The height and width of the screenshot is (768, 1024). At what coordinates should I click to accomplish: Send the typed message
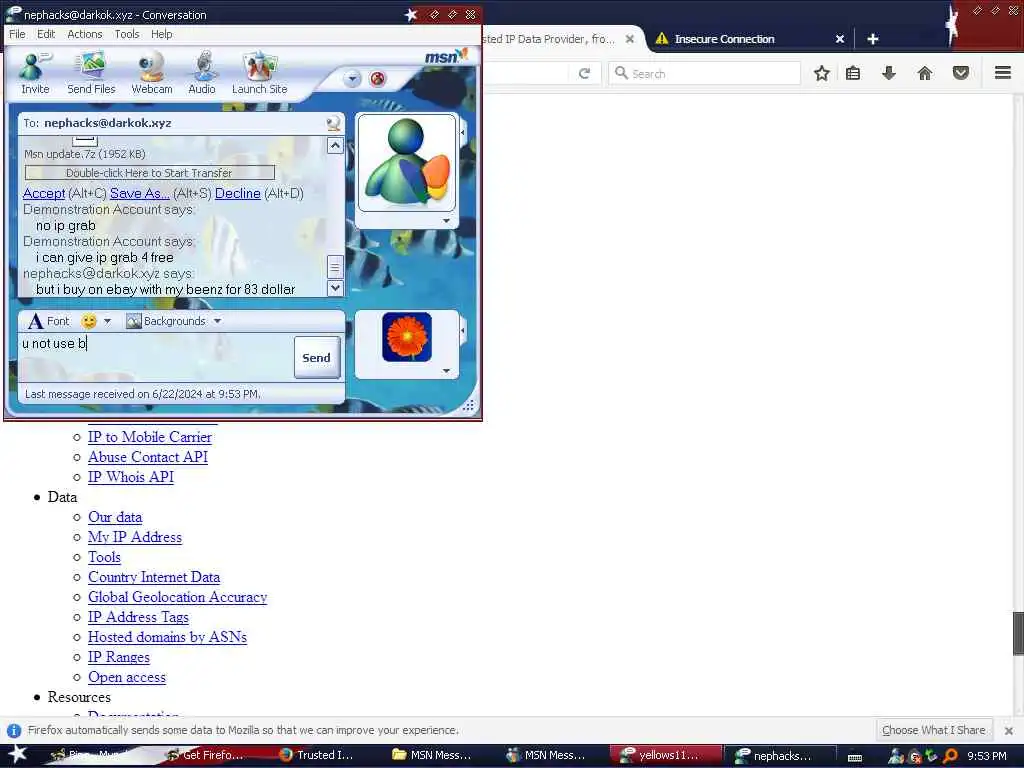[317, 357]
